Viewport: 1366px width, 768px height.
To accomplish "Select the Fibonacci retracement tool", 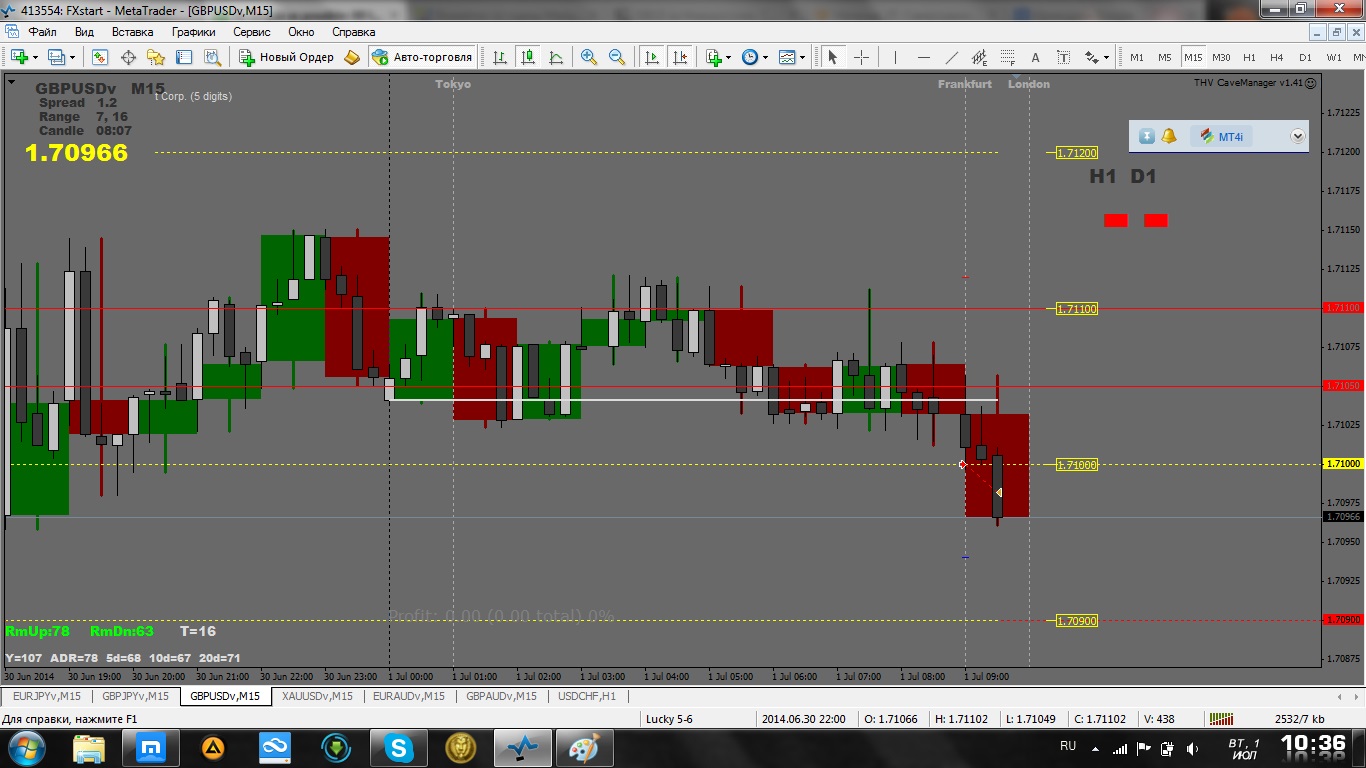I will tap(1007, 57).
